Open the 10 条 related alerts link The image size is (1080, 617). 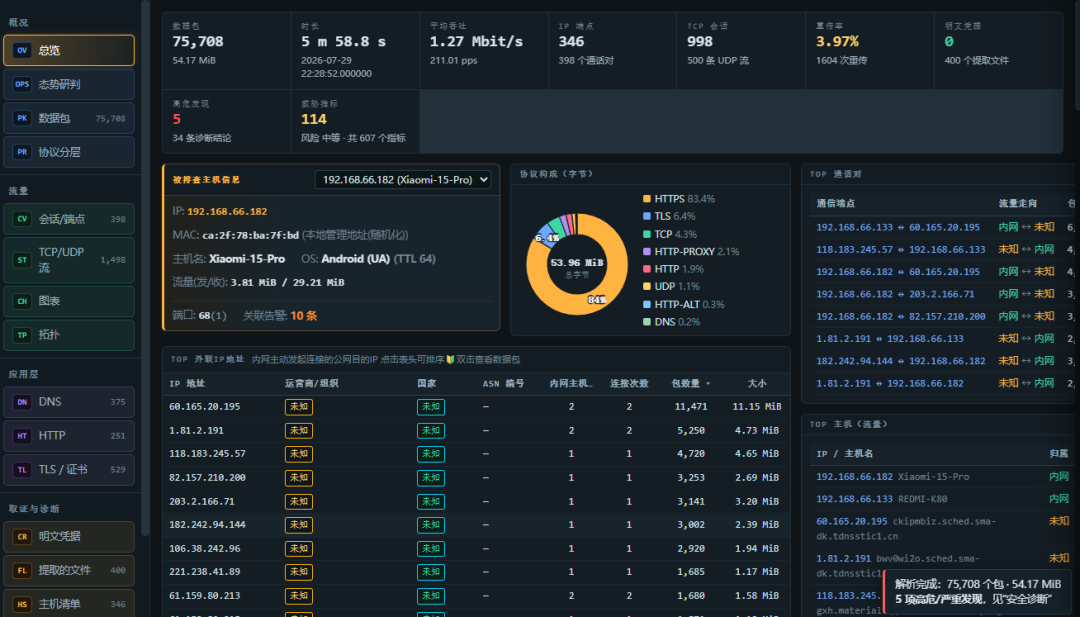pos(304,315)
